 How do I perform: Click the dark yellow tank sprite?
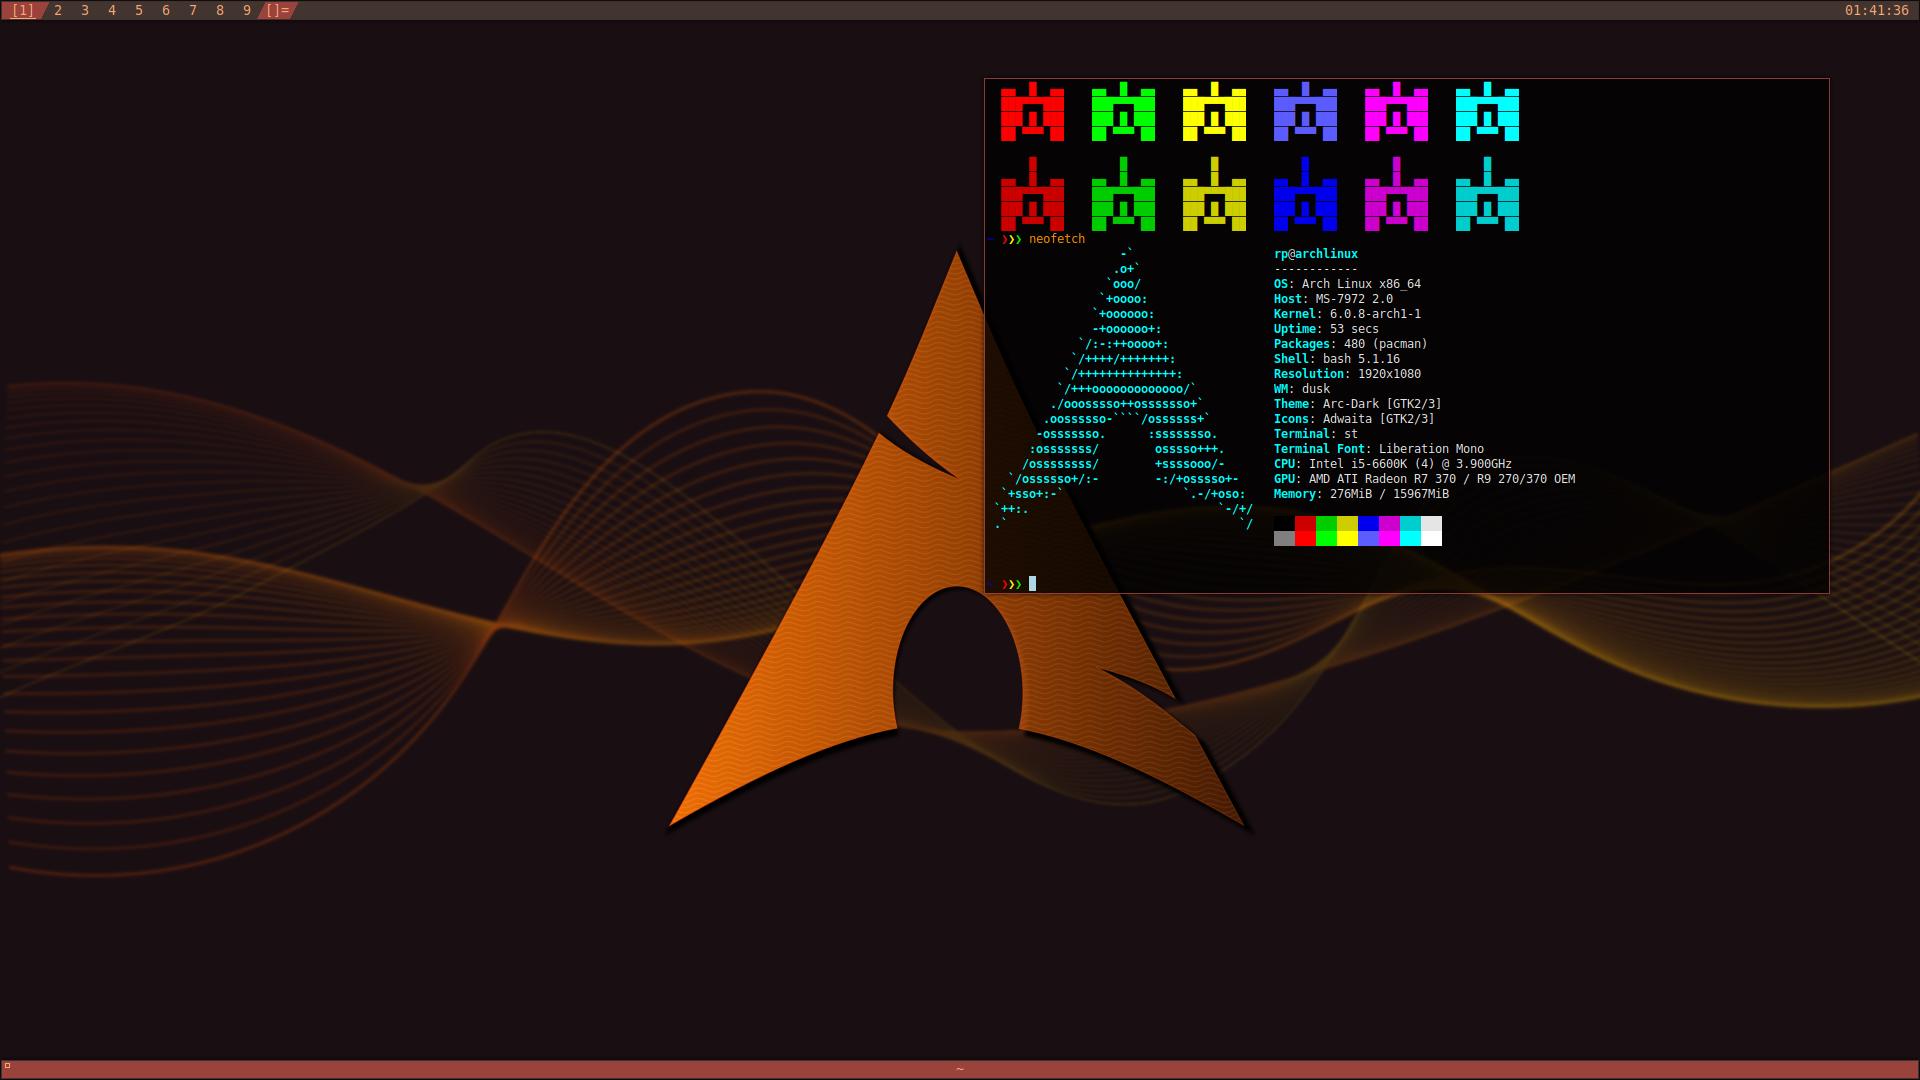[1215, 194]
